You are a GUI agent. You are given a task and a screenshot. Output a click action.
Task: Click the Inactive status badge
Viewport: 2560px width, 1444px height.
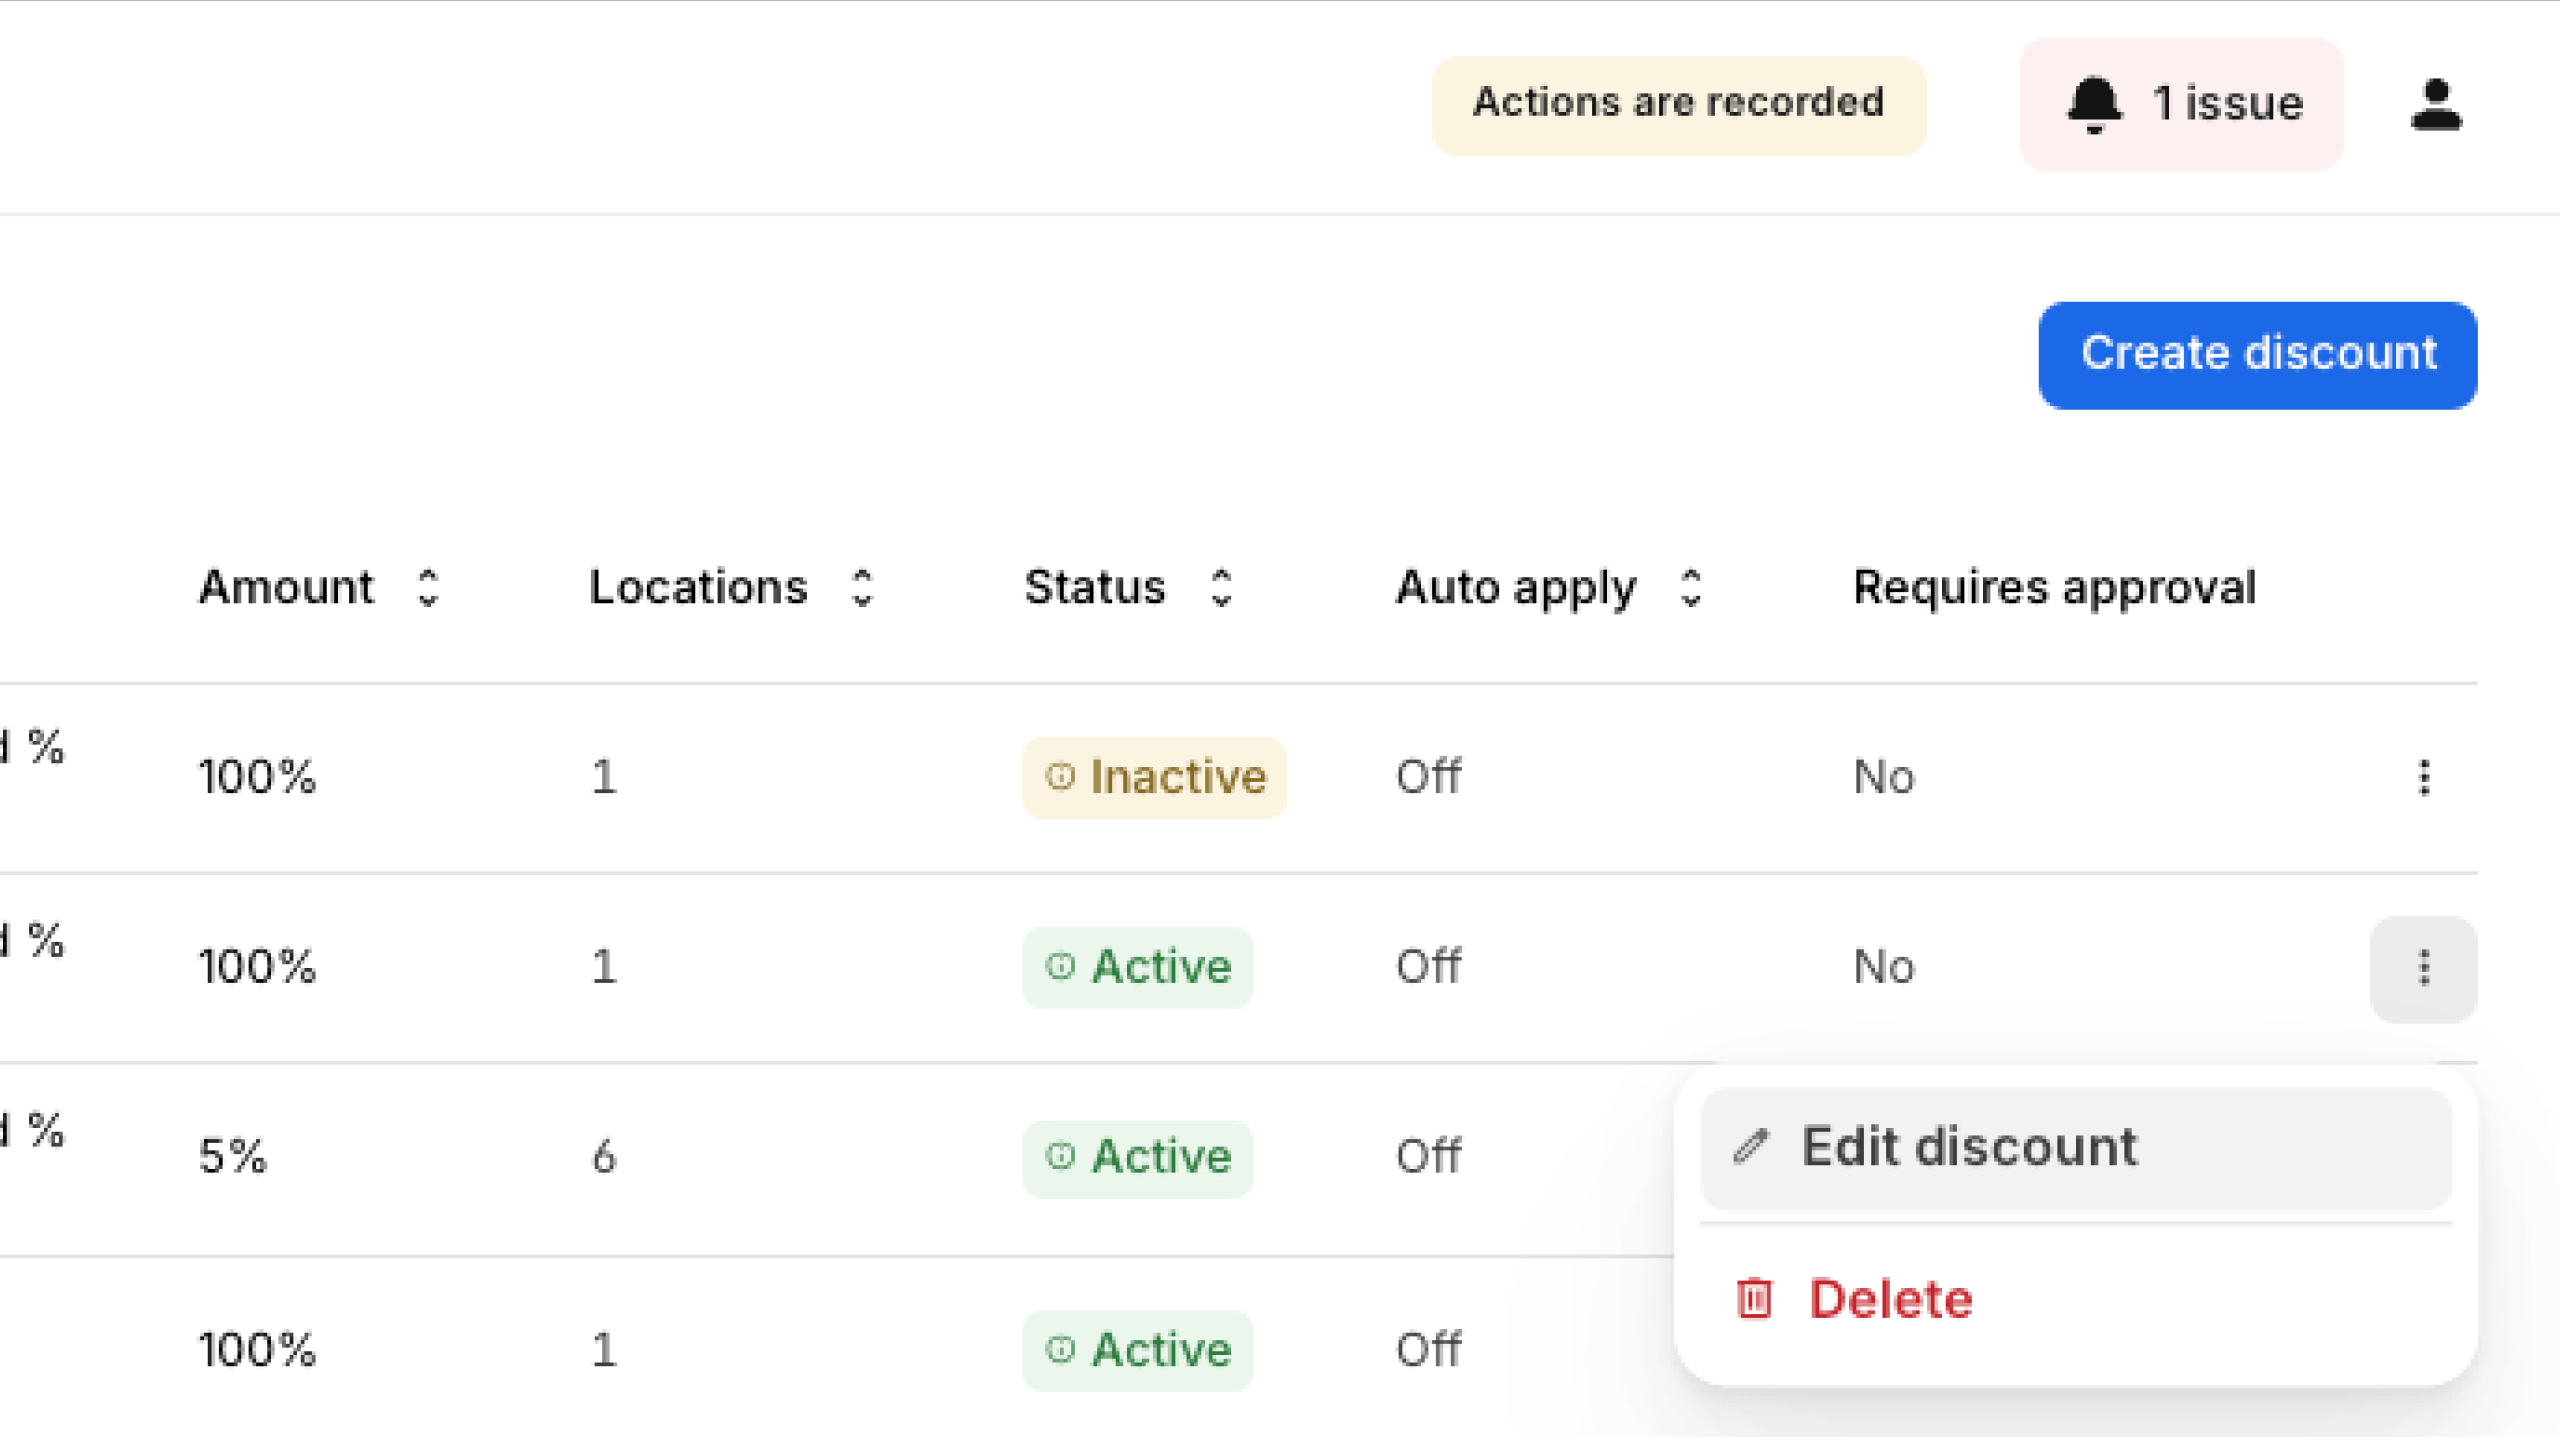coord(1154,777)
